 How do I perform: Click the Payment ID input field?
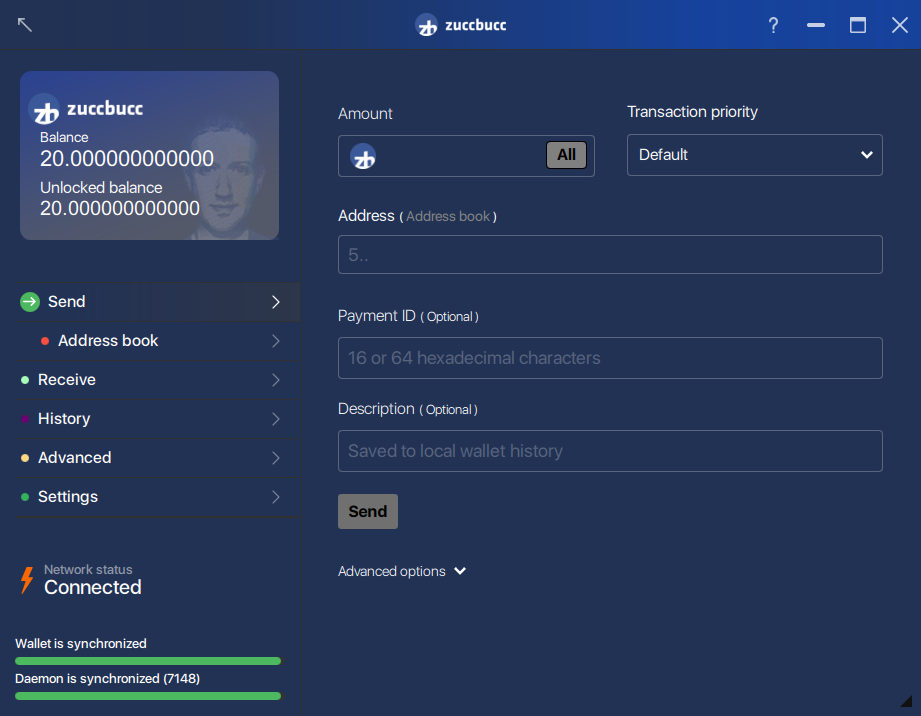click(x=610, y=358)
